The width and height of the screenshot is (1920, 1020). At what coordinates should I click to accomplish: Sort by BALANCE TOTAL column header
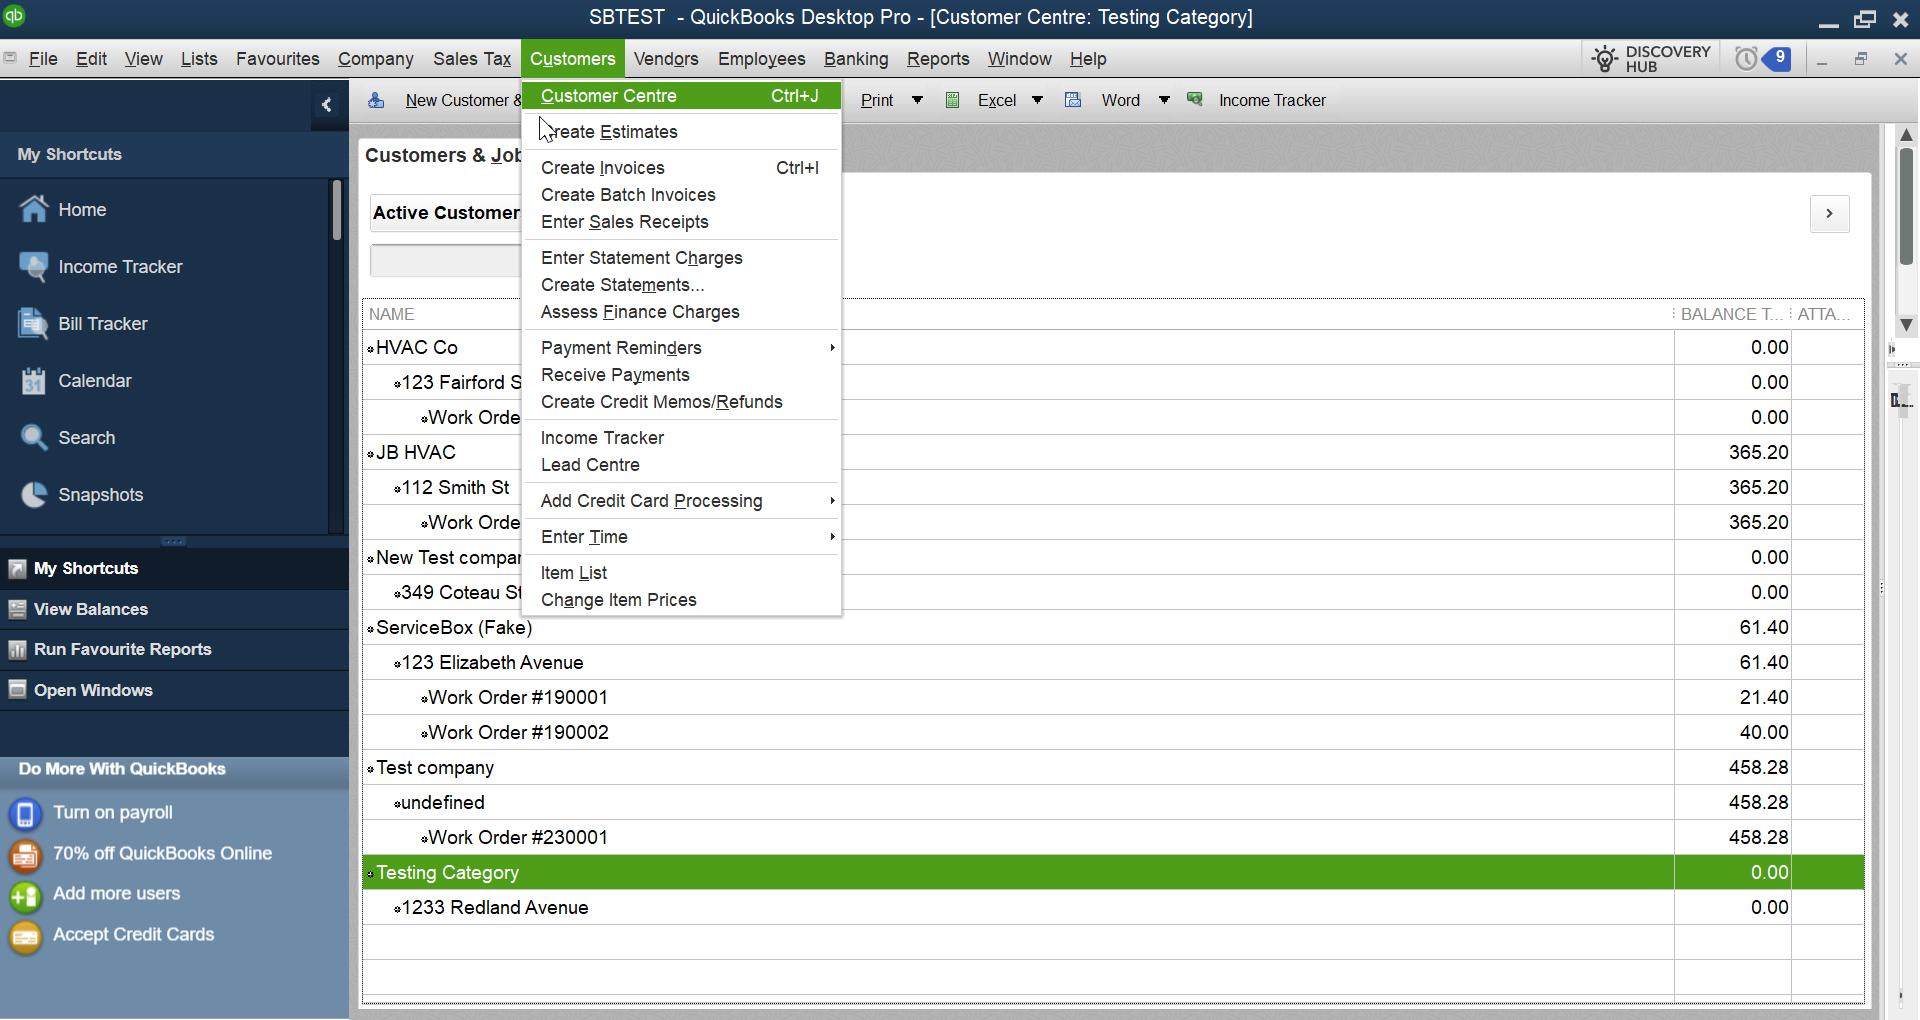click(1731, 314)
